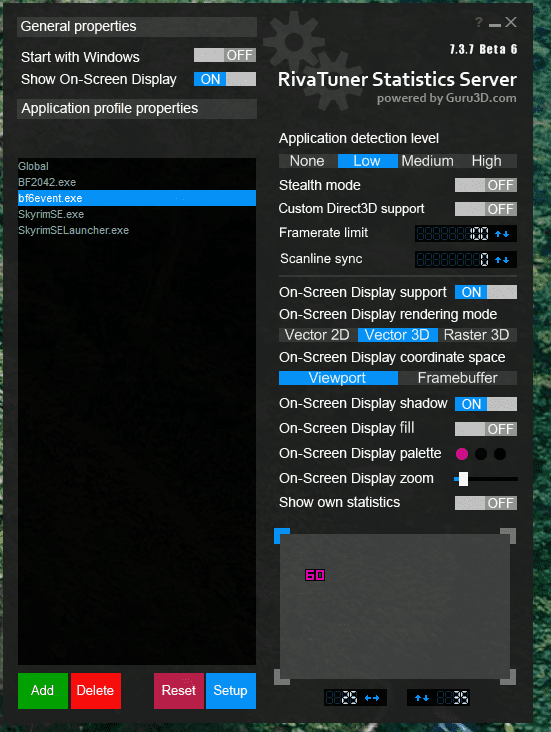Toggle Stealth mode switch

click(x=486, y=185)
